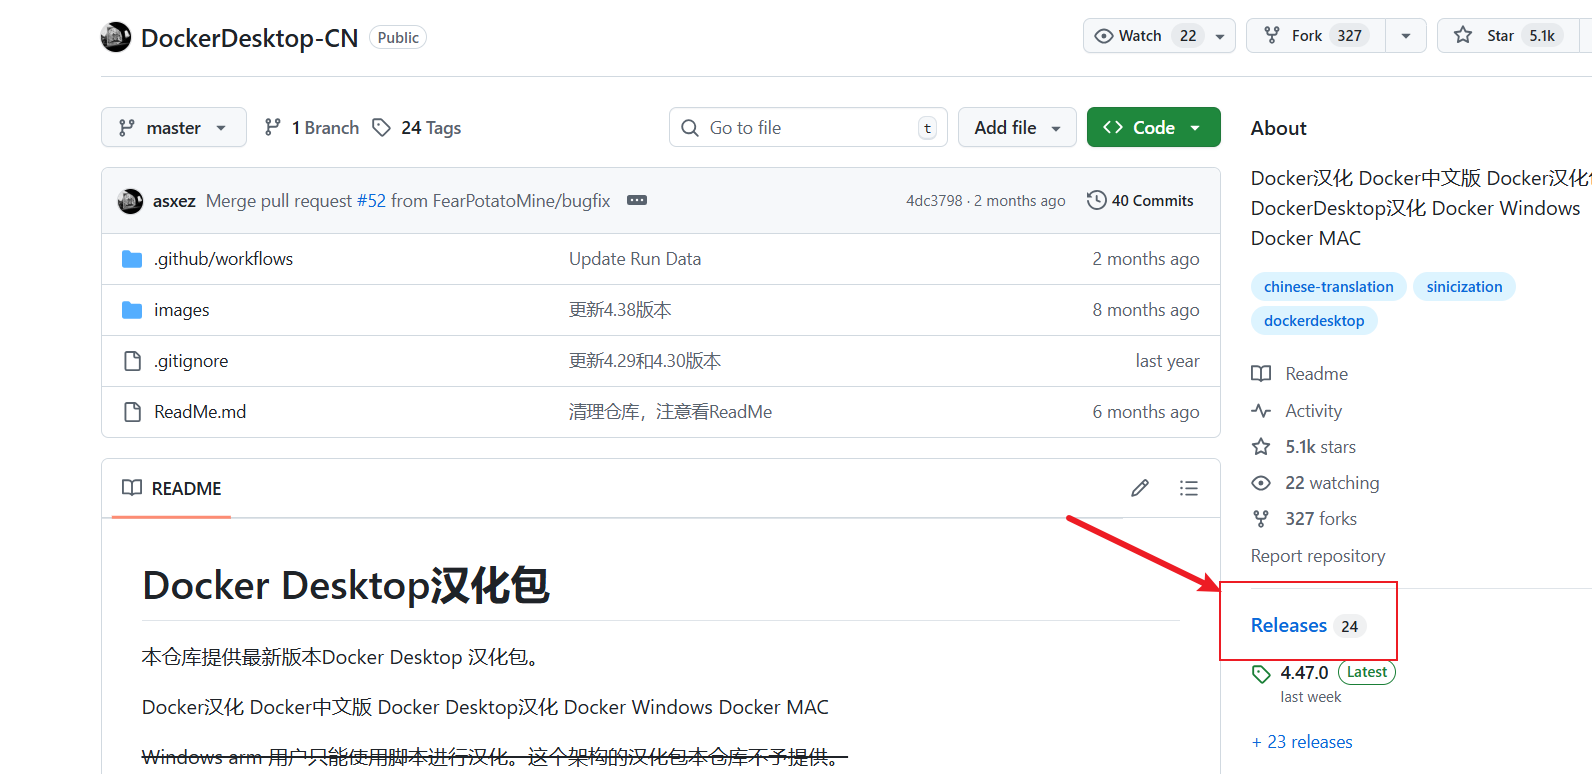This screenshot has height=774, width=1592.
Task: View the 40 Commits history
Action: [x=1141, y=200]
